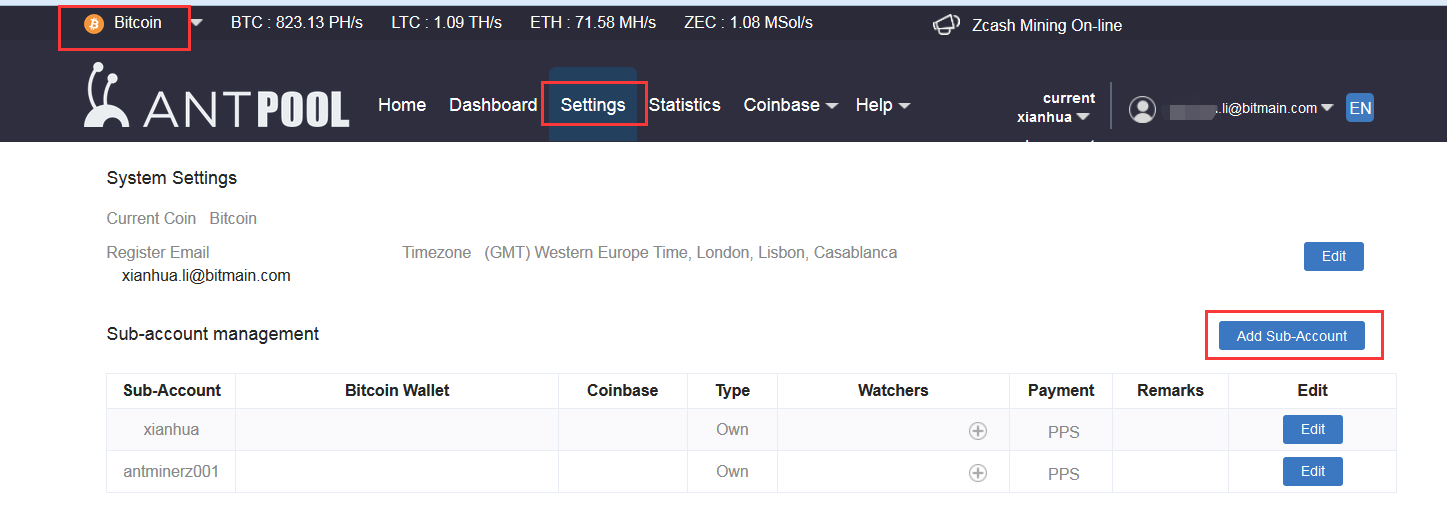
Task: Click the AntPool logo
Action: coord(216,98)
